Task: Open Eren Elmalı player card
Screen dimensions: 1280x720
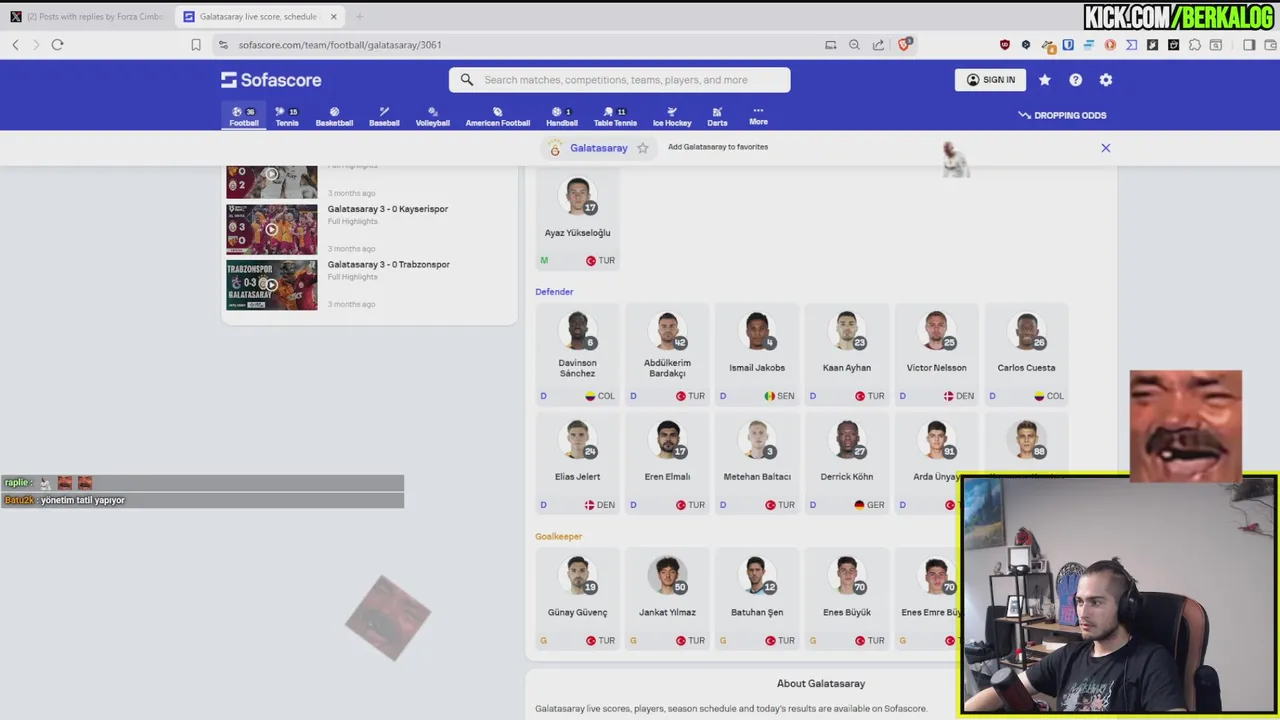Action: pyautogui.click(x=667, y=465)
